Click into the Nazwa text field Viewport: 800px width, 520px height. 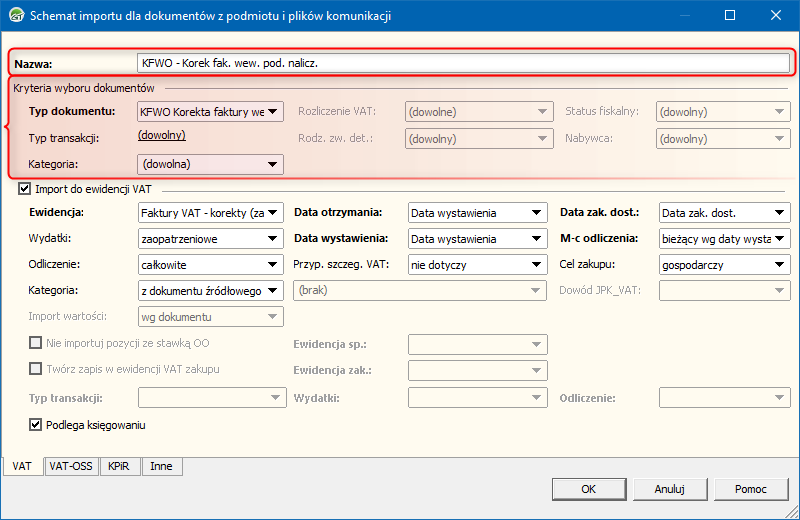pyautogui.click(x=464, y=62)
